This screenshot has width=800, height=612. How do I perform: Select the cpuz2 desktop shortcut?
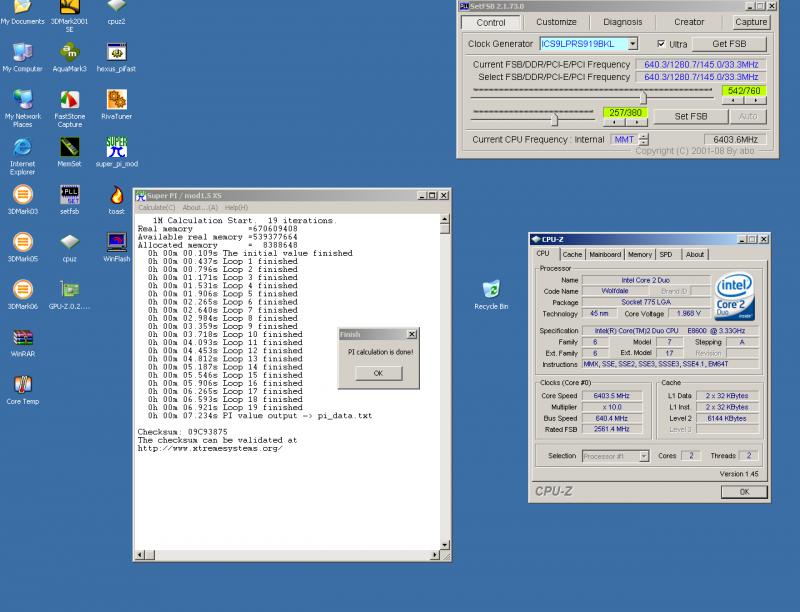[x=116, y=12]
